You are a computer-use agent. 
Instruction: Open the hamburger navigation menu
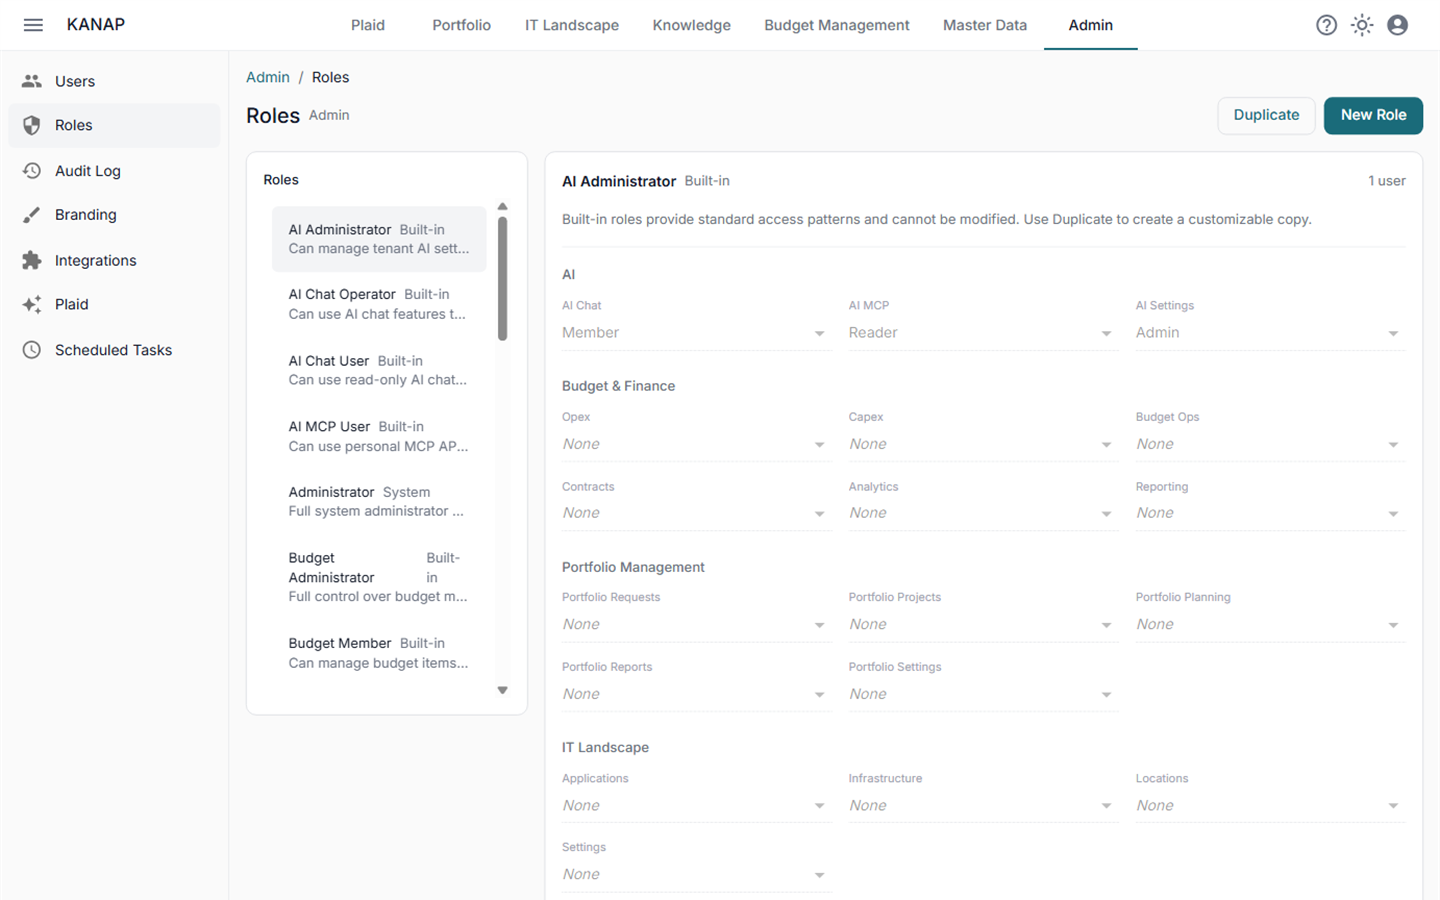tap(33, 25)
